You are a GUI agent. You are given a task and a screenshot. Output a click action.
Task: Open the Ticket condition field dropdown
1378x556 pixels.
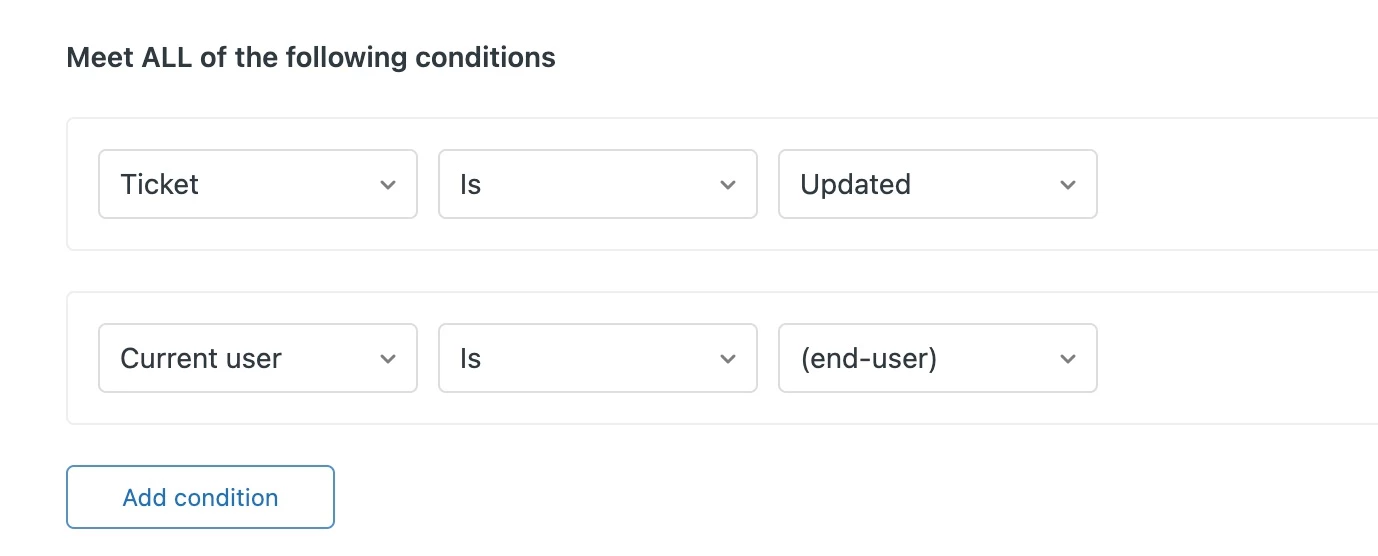click(257, 184)
